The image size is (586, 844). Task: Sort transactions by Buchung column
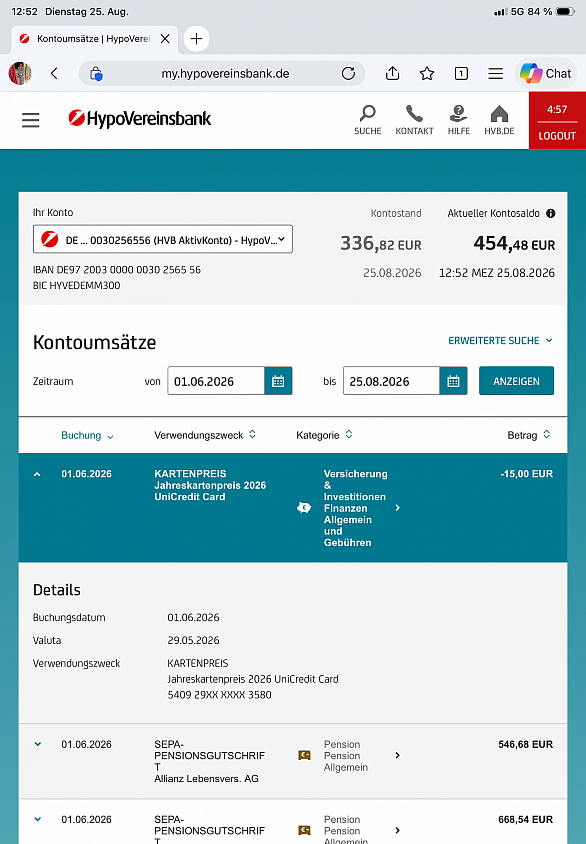coord(87,435)
